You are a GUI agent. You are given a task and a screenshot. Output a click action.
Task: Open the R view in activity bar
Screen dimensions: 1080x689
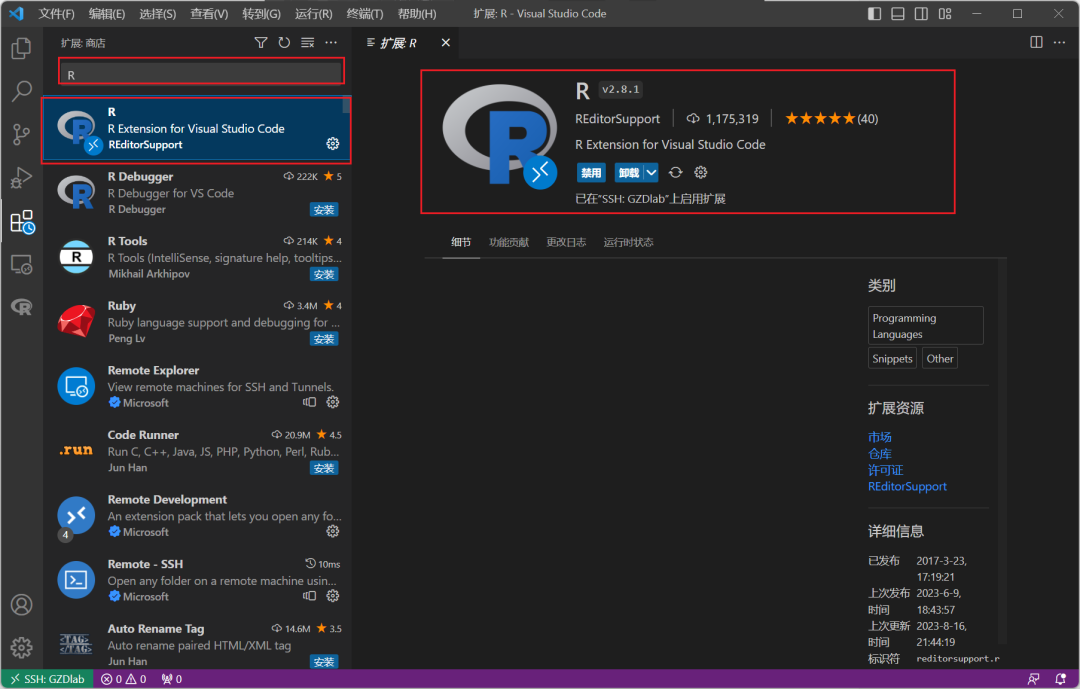(x=21, y=307)
